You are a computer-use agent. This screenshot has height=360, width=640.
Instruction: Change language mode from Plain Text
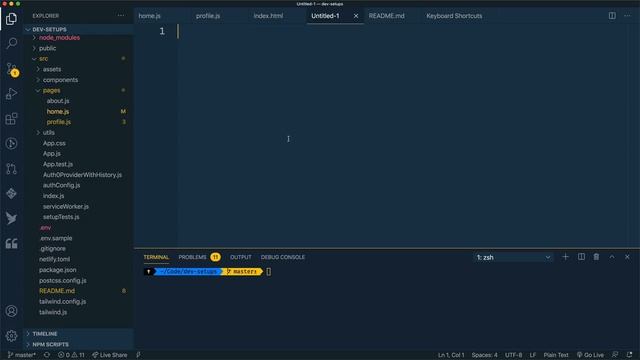556,355
